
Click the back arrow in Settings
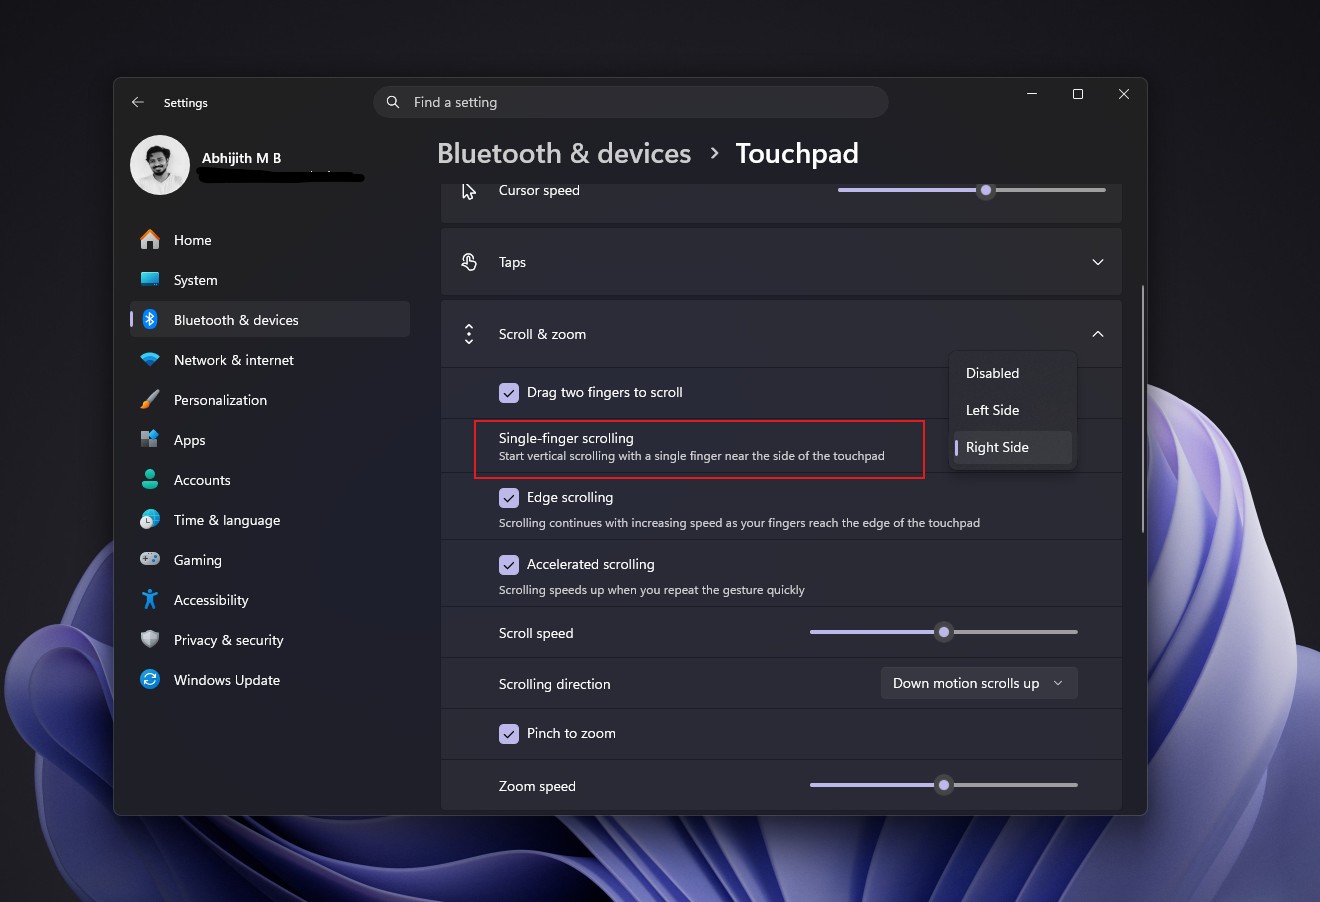point(138,102)
